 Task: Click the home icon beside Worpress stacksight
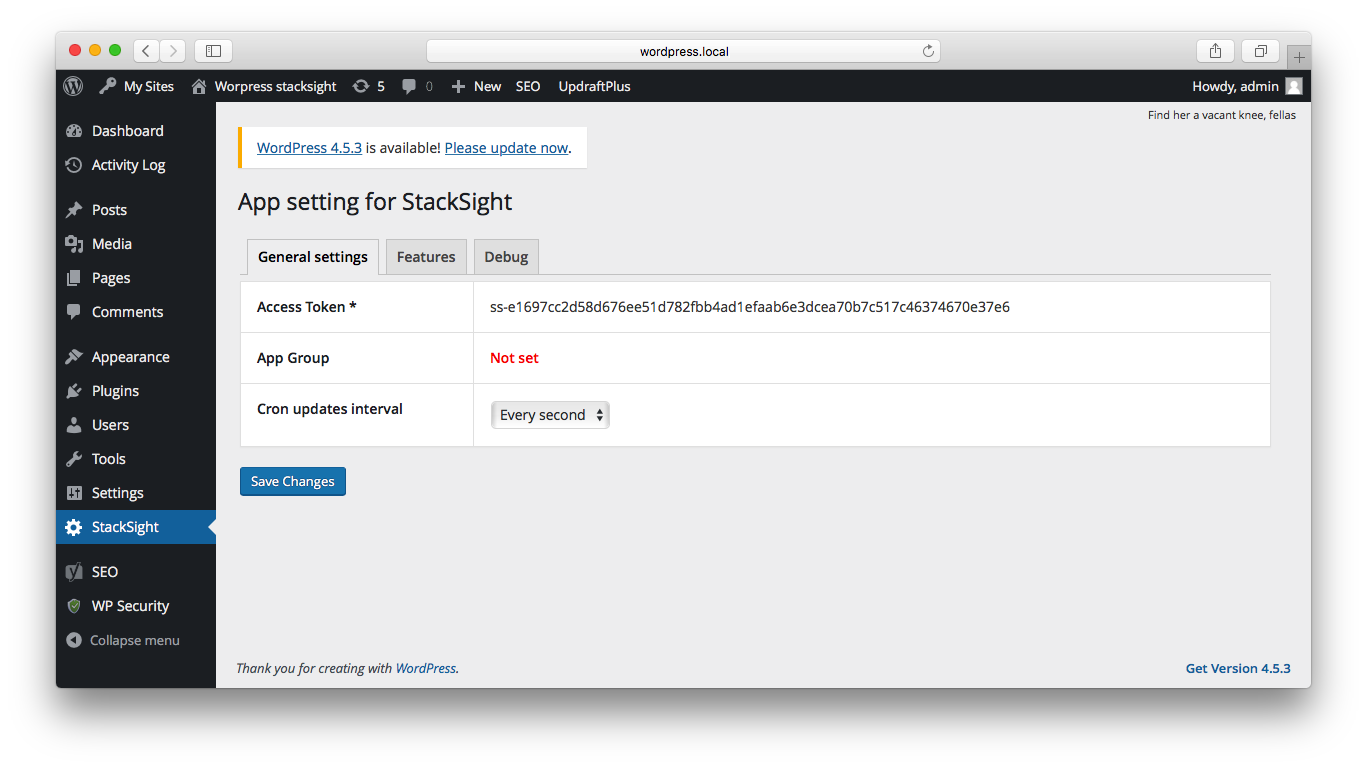[x=200, y=86]
